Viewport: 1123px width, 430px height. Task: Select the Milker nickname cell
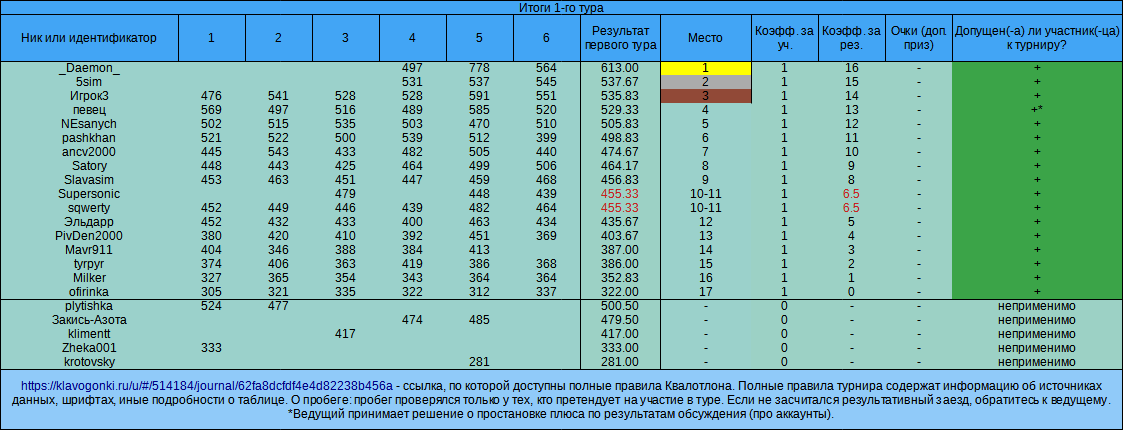(89, 277)
